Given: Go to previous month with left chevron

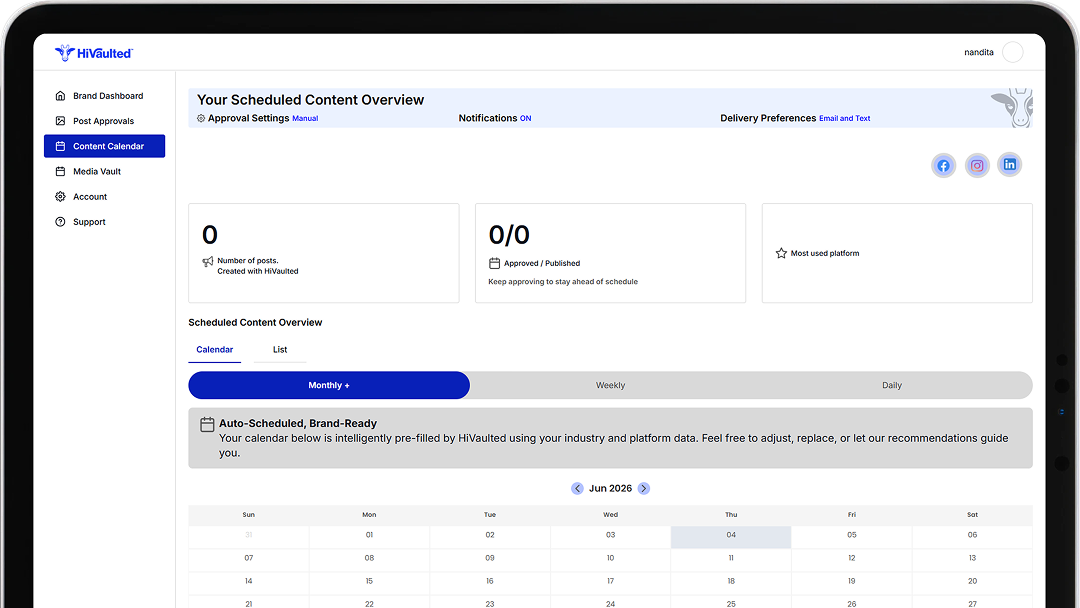Looking at the screenshot, I should (577, 488).
